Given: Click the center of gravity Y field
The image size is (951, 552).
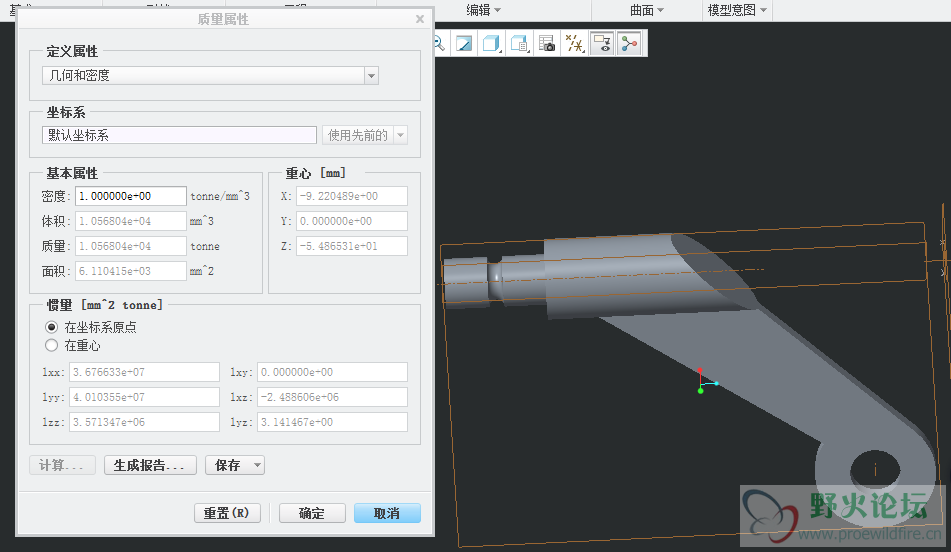Looking at the screenshot, I should pos(352,221).
